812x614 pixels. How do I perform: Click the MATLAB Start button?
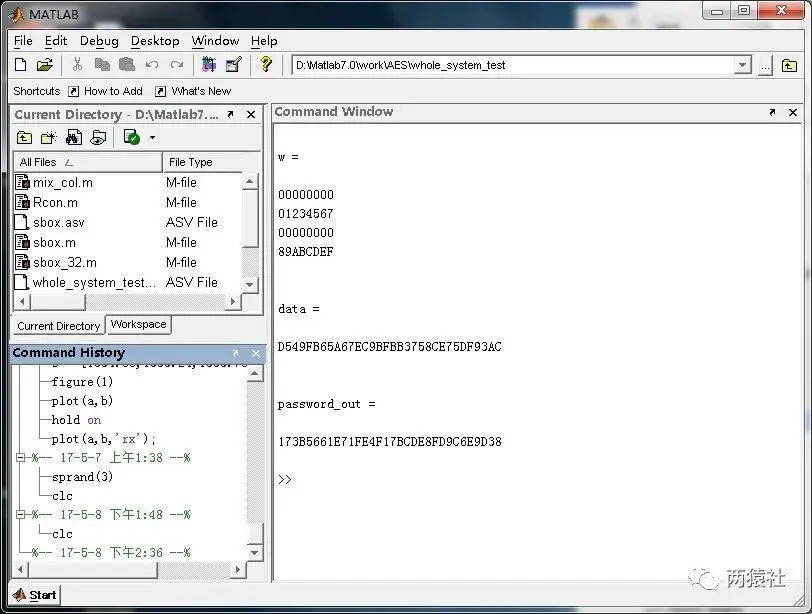35,595
